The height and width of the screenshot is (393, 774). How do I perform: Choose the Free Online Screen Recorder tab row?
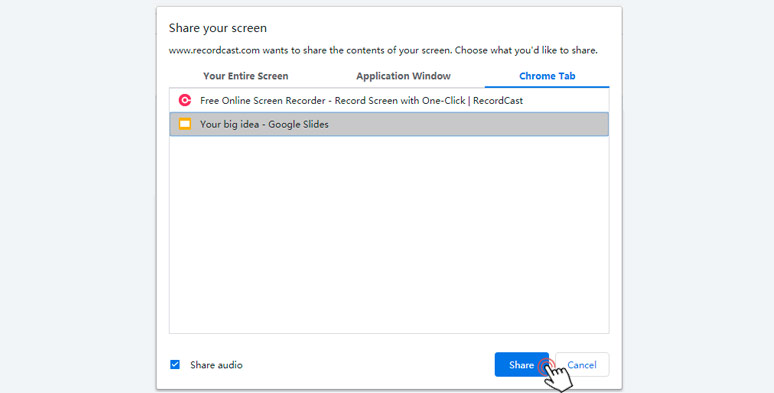389,100
